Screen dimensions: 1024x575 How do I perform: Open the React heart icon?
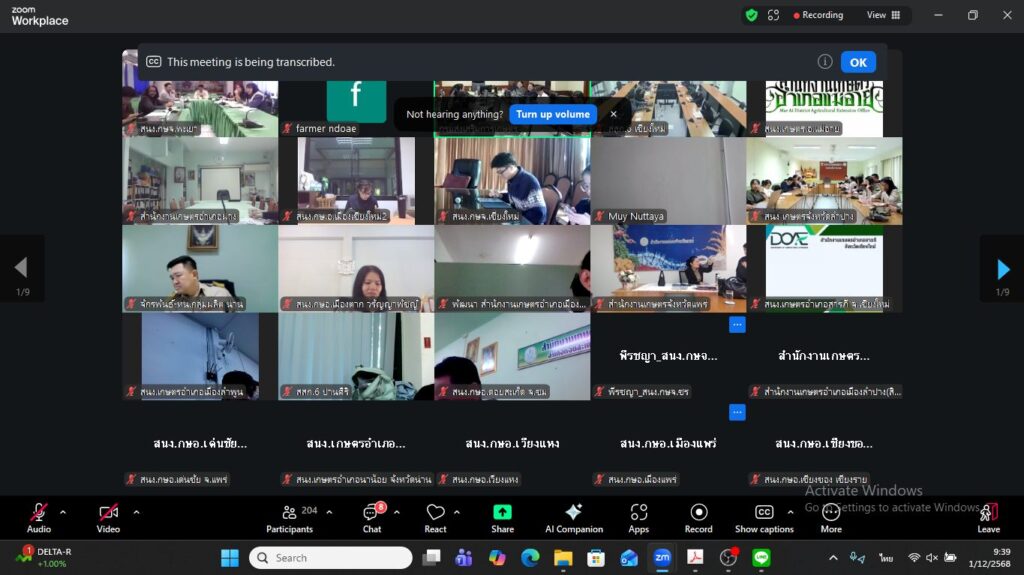[x=435, y=516]
